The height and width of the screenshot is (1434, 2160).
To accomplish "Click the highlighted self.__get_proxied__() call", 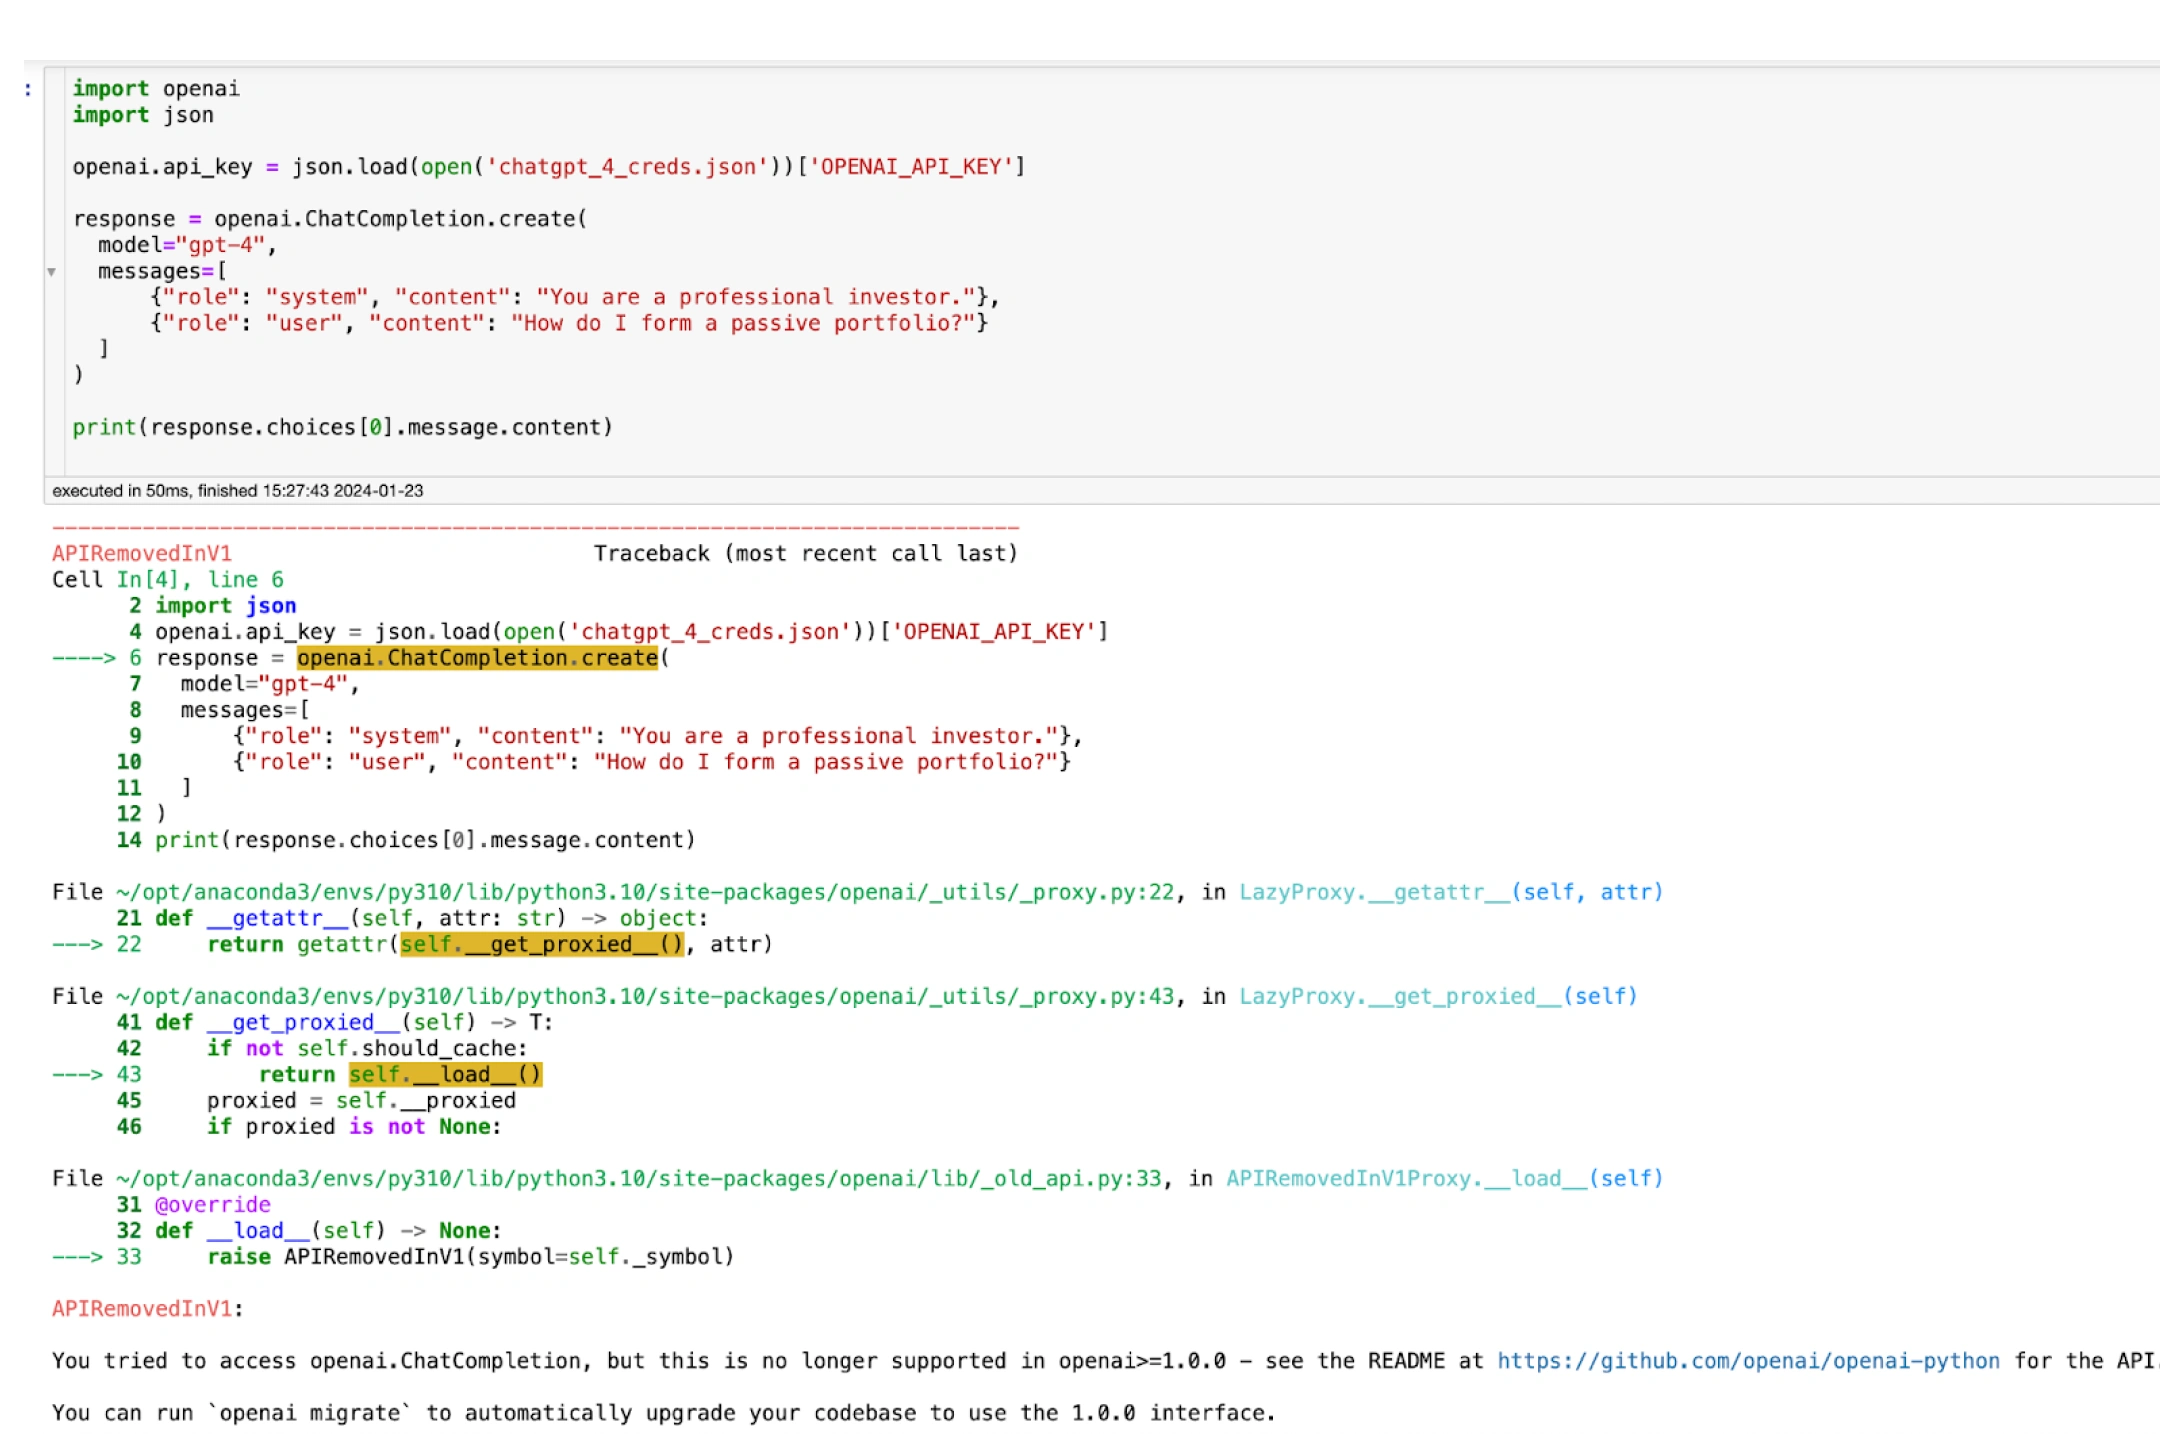I will click(x=542, y=944).
